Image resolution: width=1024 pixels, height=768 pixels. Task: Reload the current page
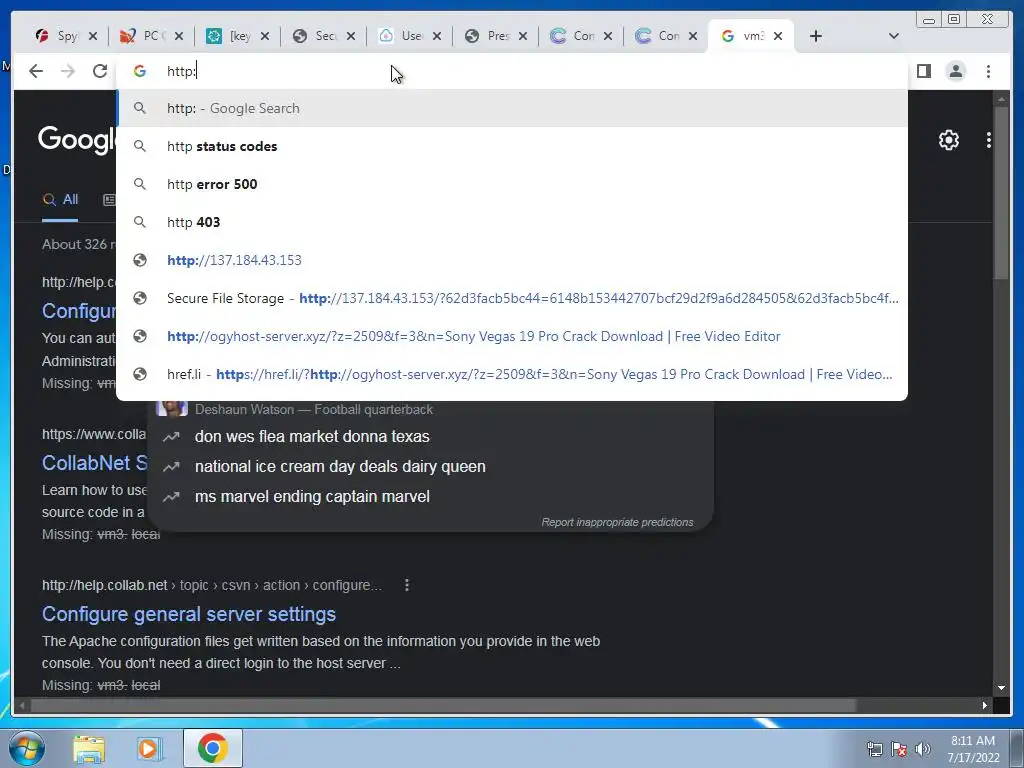99,71
